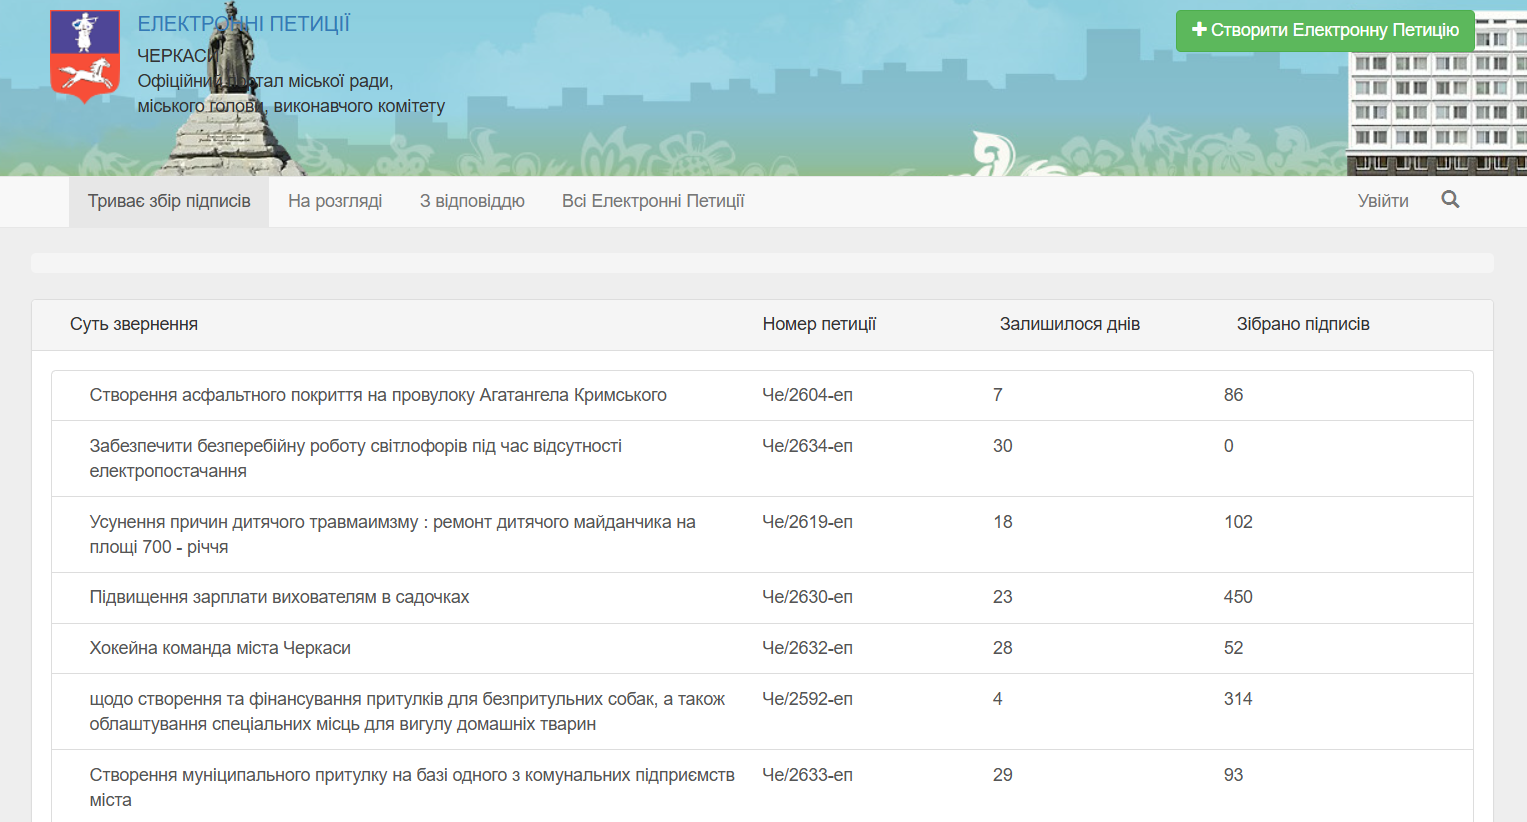Click petition number Че/2630-еп

click(807, 597)
